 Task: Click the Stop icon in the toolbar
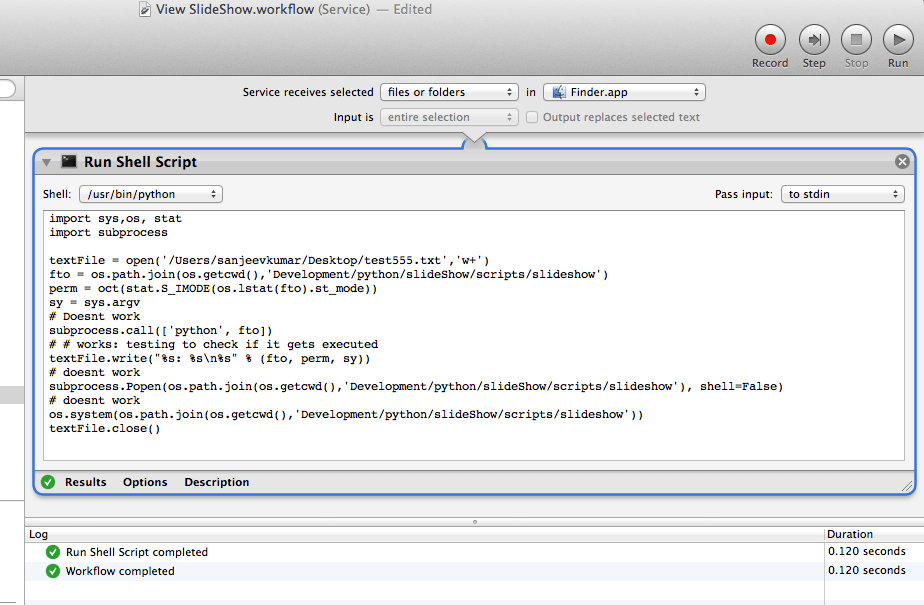pyautogui.click(x=856, y=37)
